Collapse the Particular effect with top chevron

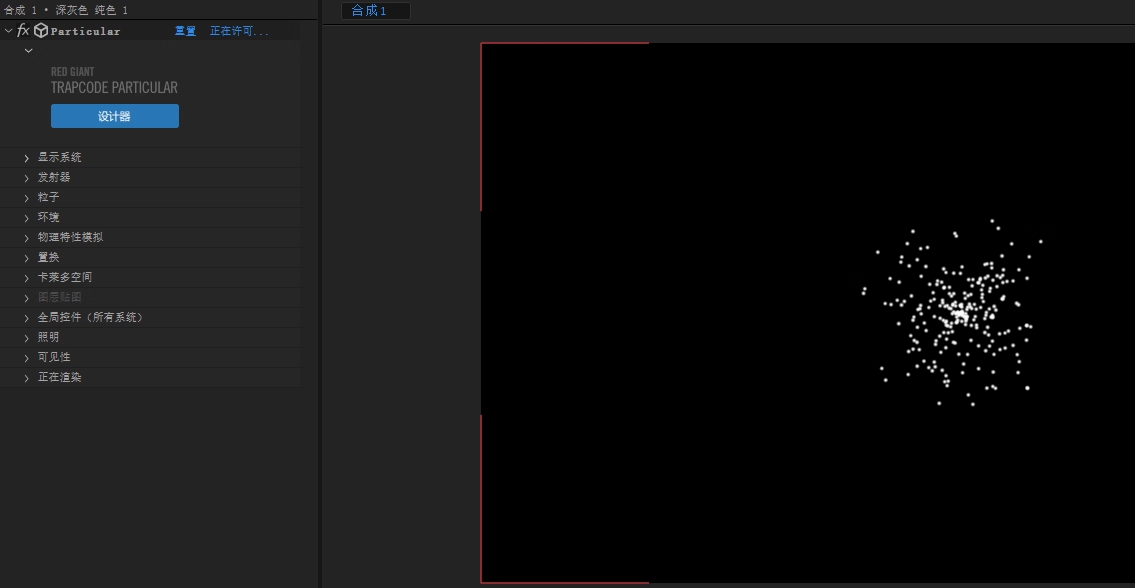tap(9, 31)
